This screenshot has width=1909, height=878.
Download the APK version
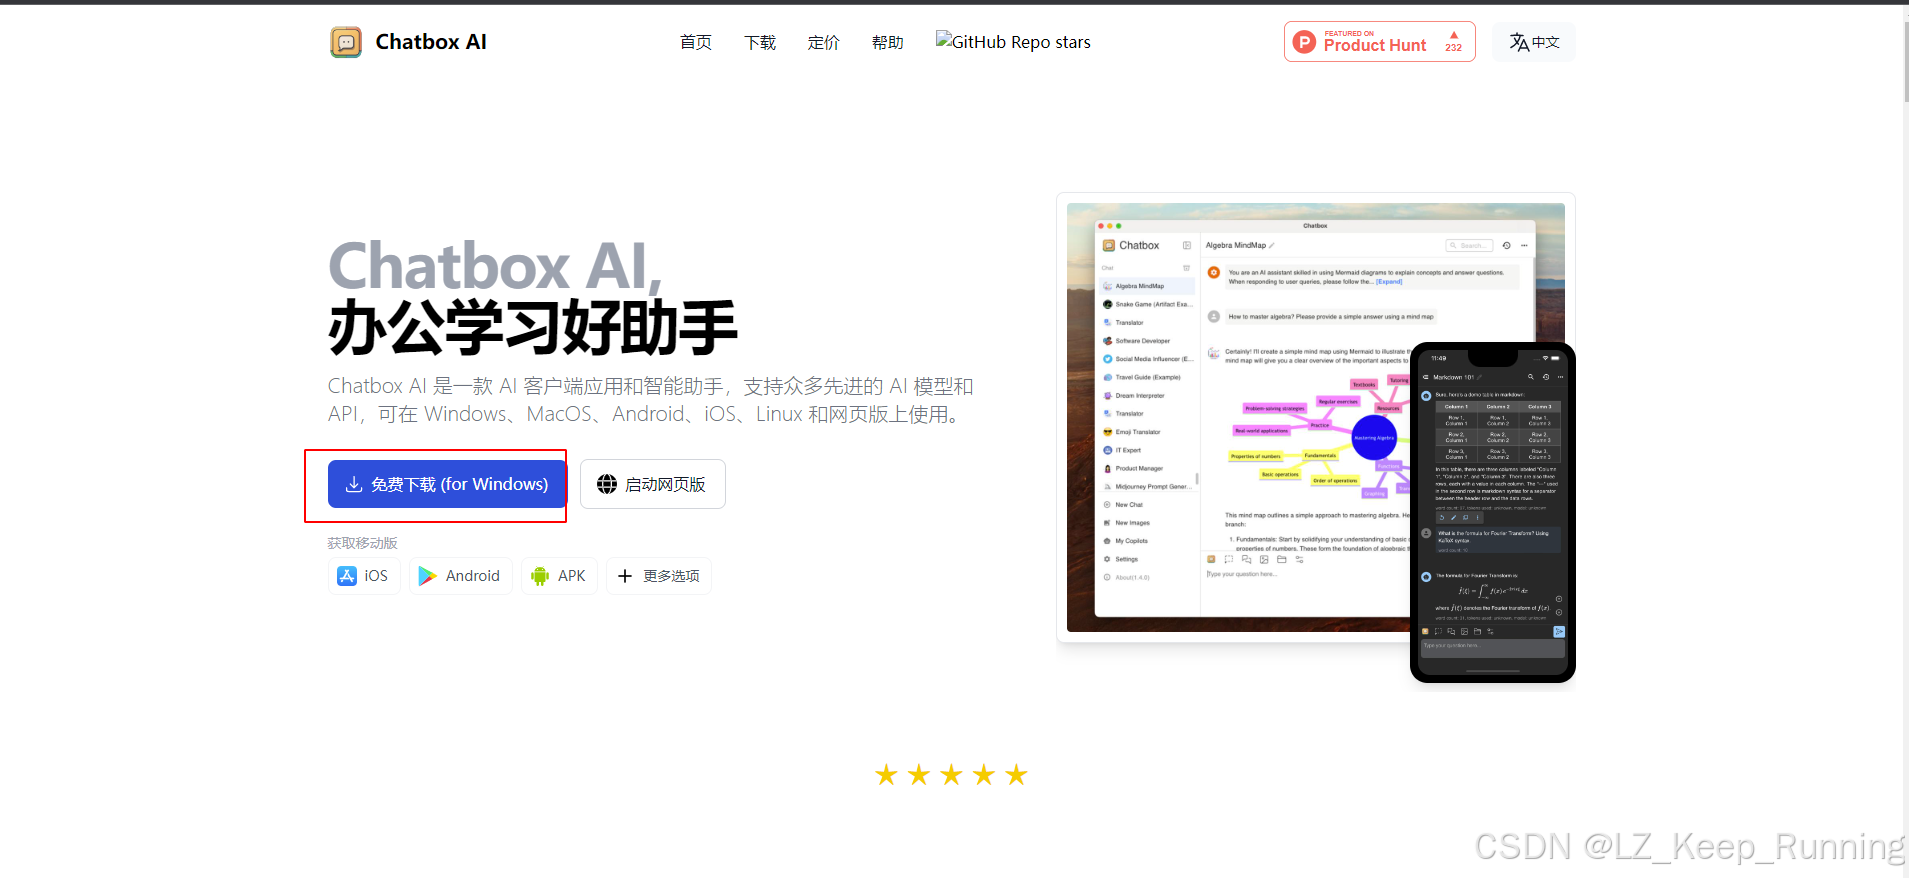[x=559, y=576]
